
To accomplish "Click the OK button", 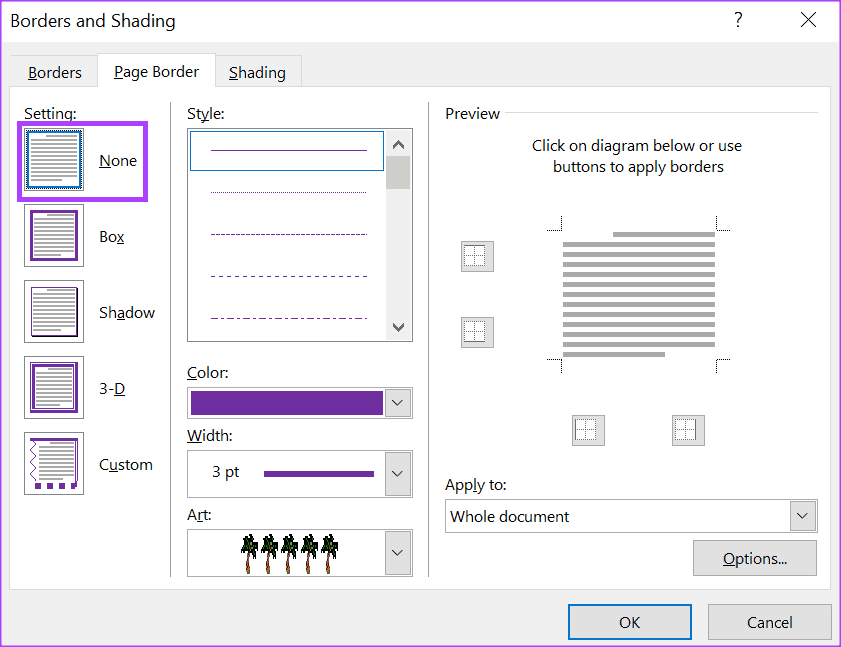I will coord(629,622).
